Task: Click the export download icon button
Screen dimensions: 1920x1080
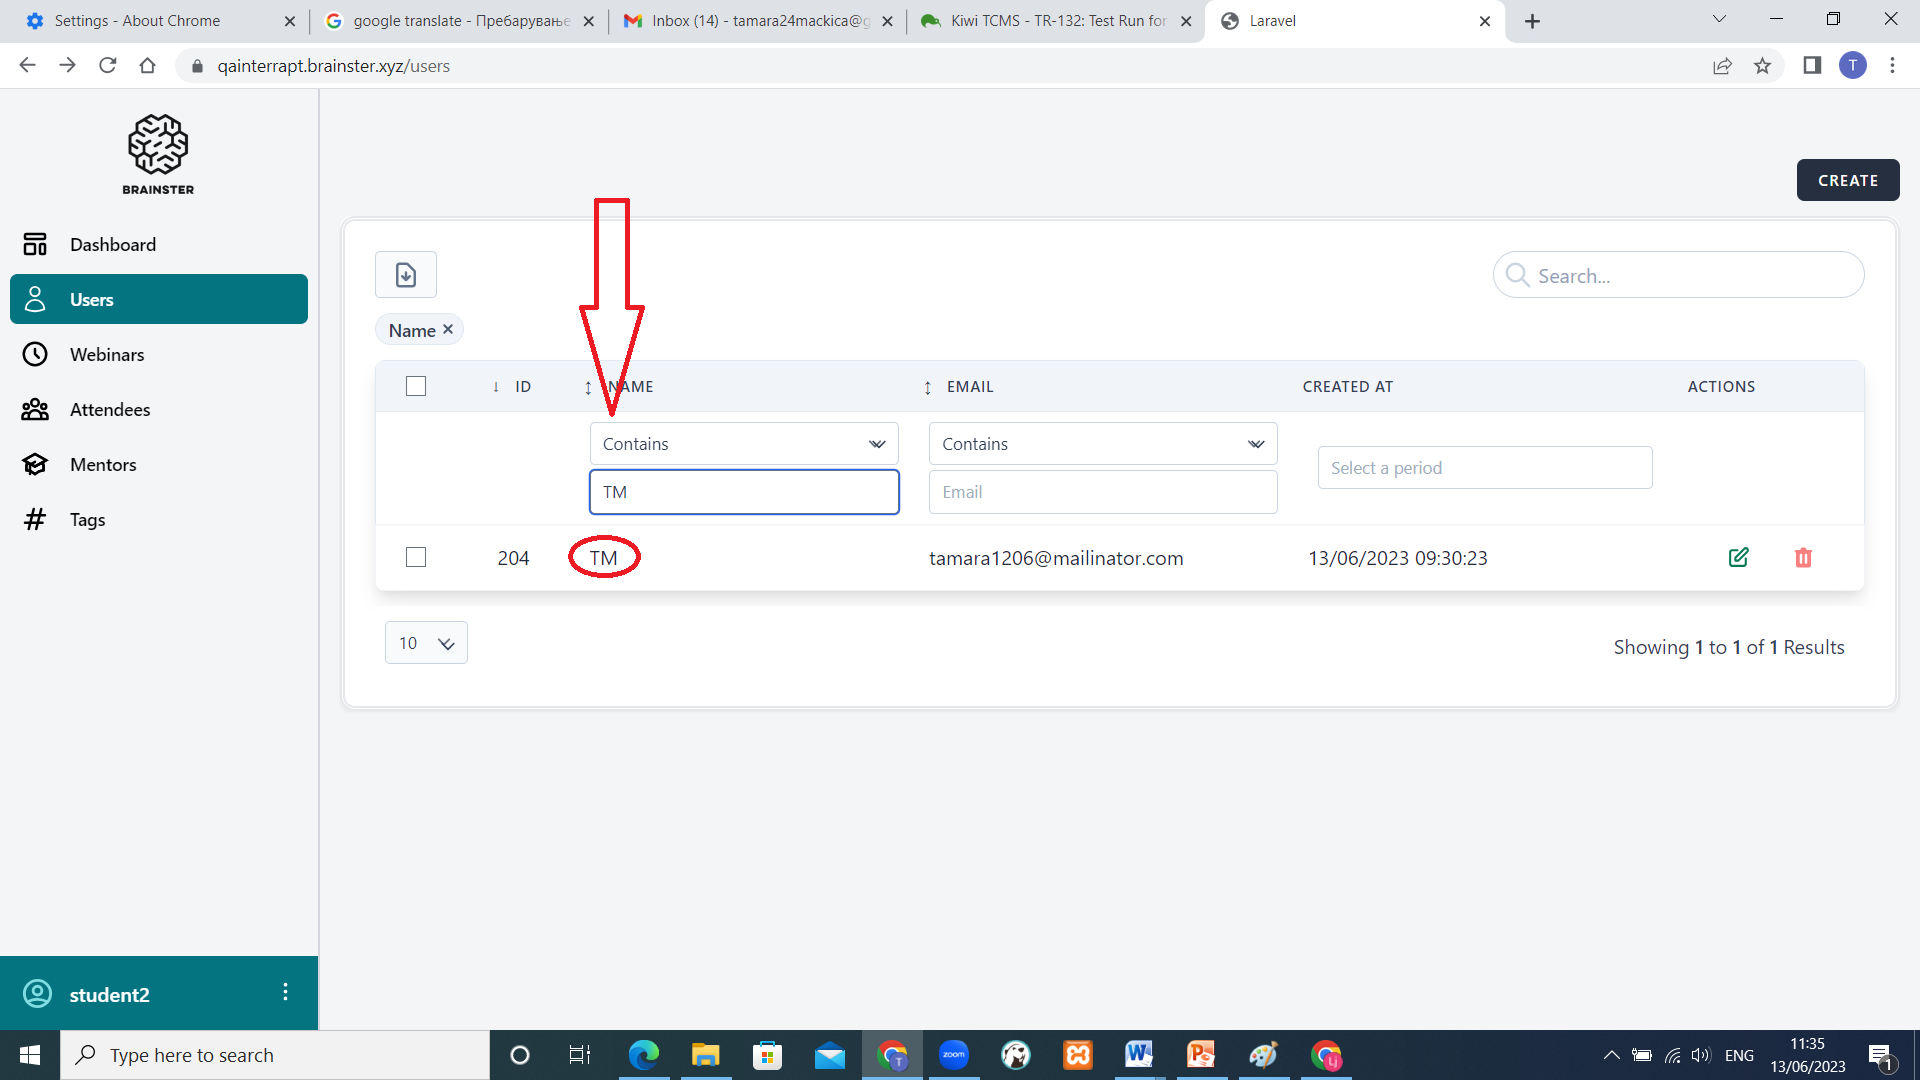Action: 405,275
